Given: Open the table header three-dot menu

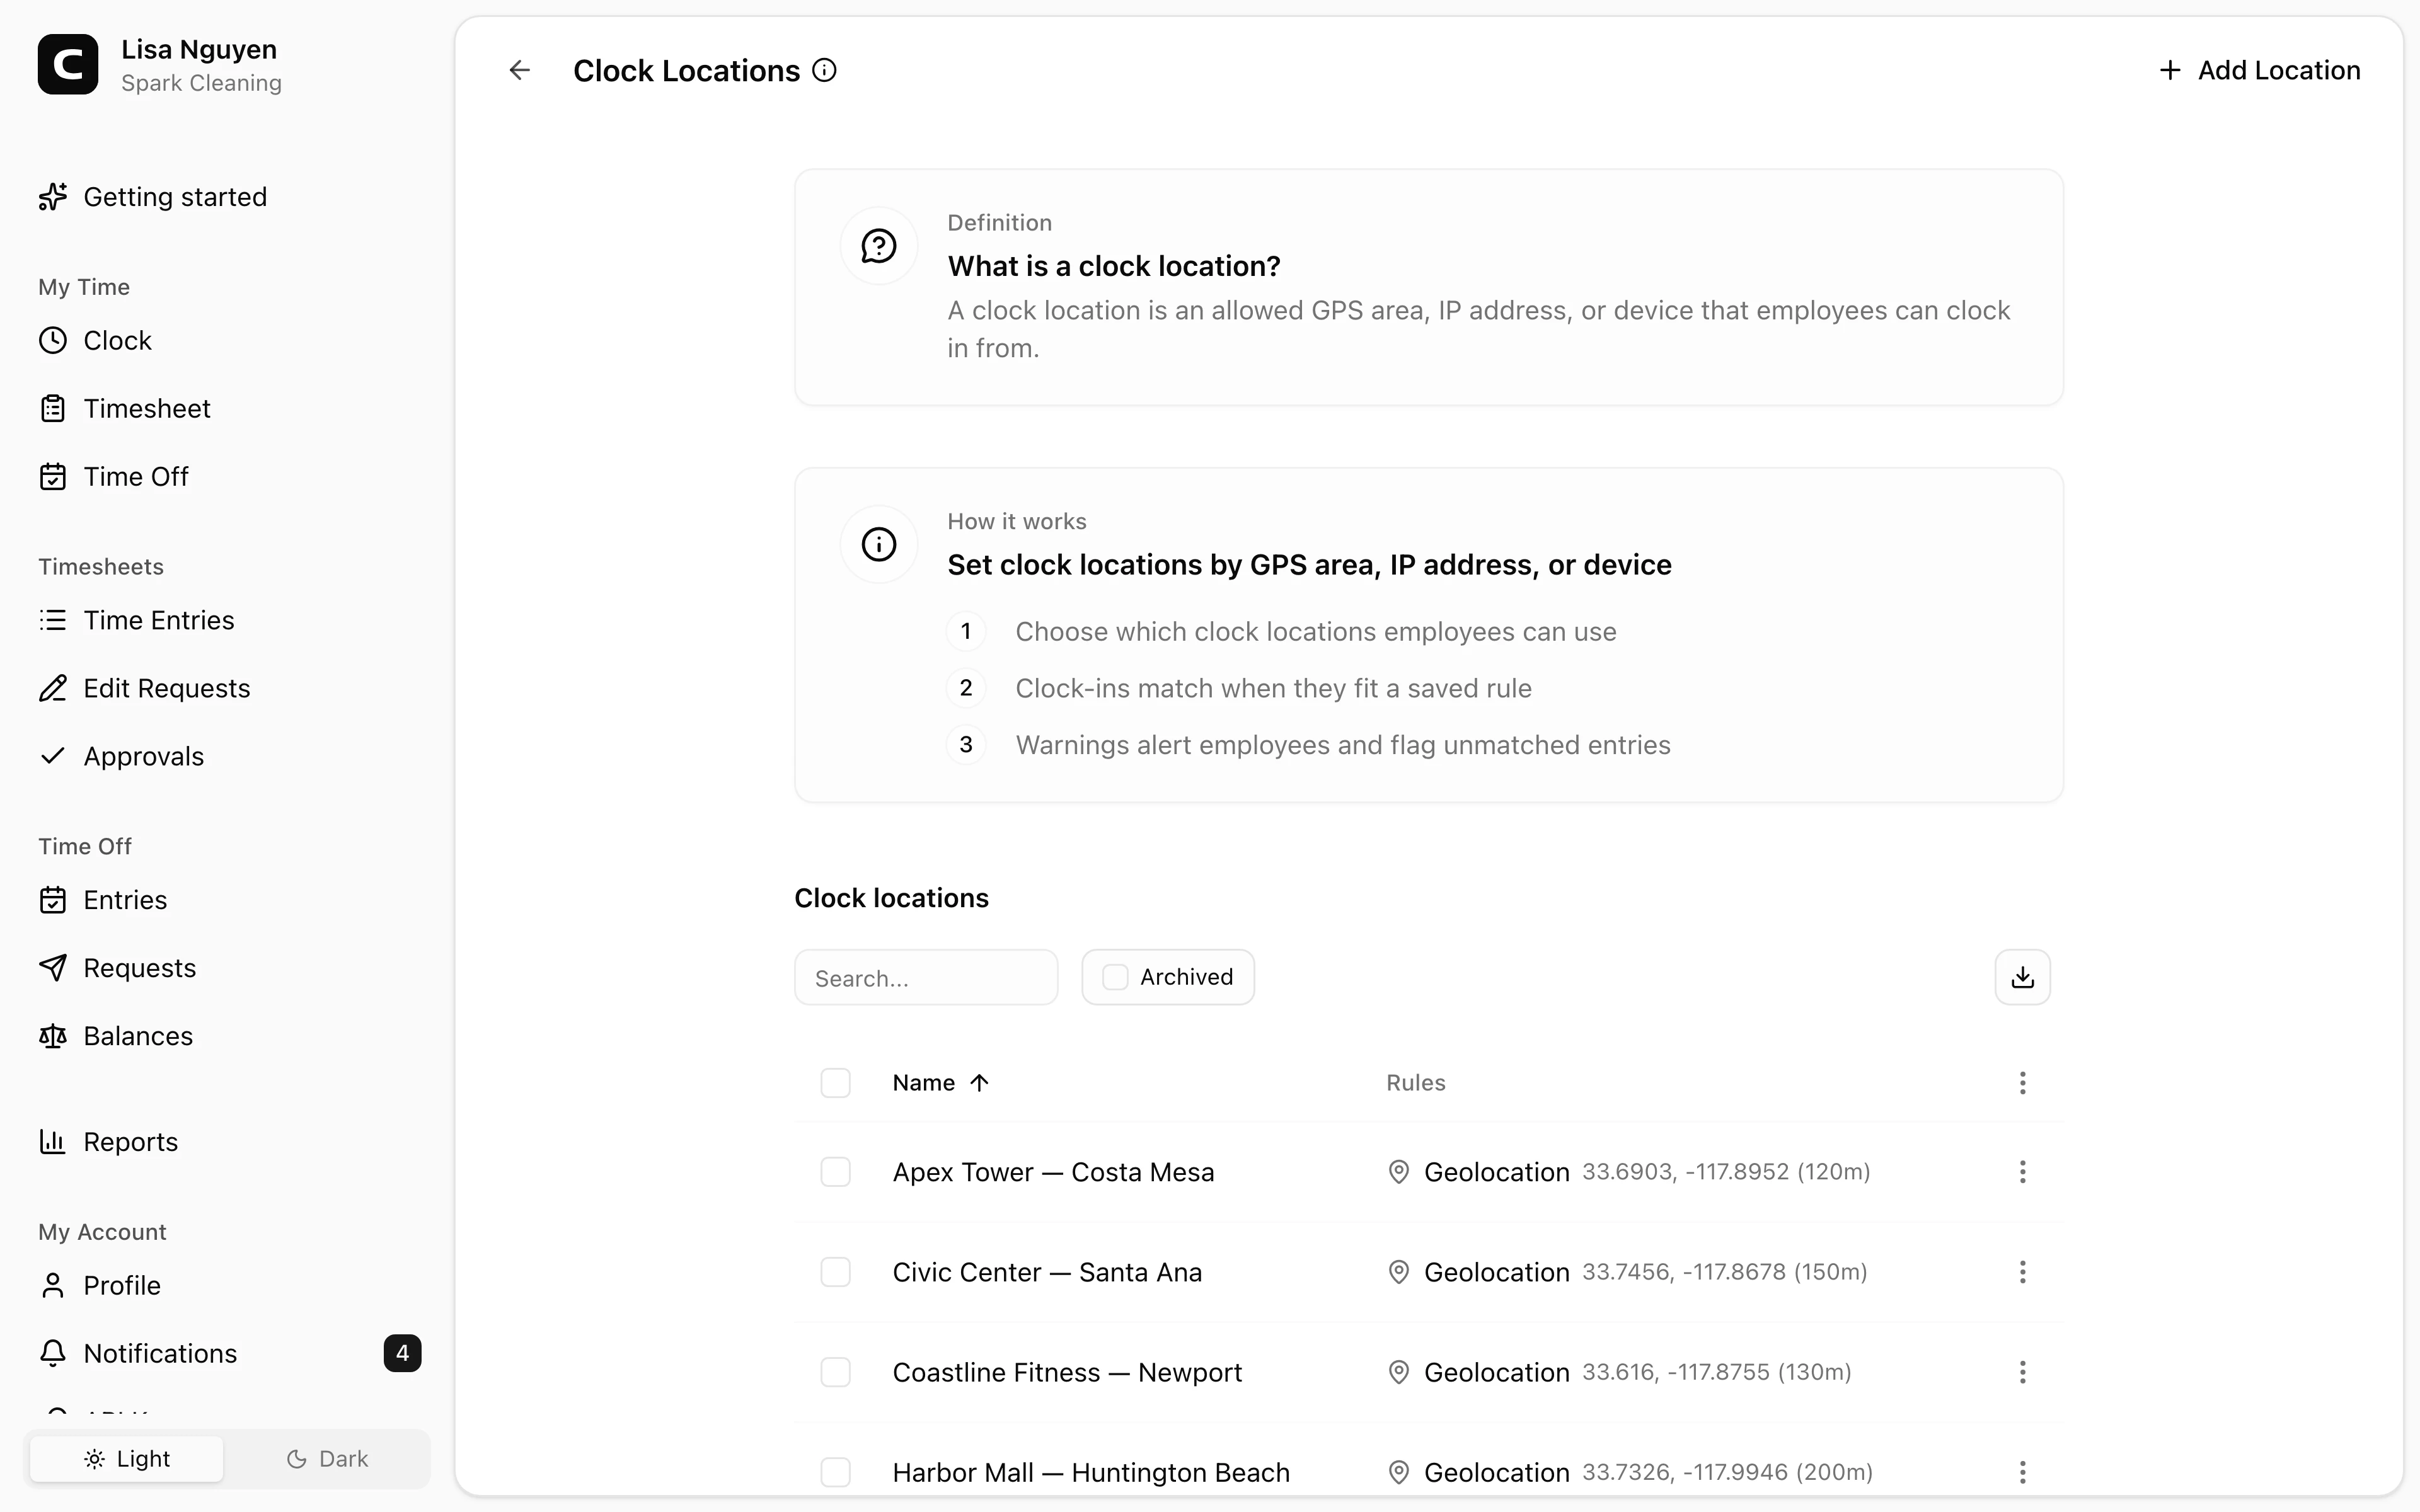Looking at the screenshot, I should (2022, 1083).
